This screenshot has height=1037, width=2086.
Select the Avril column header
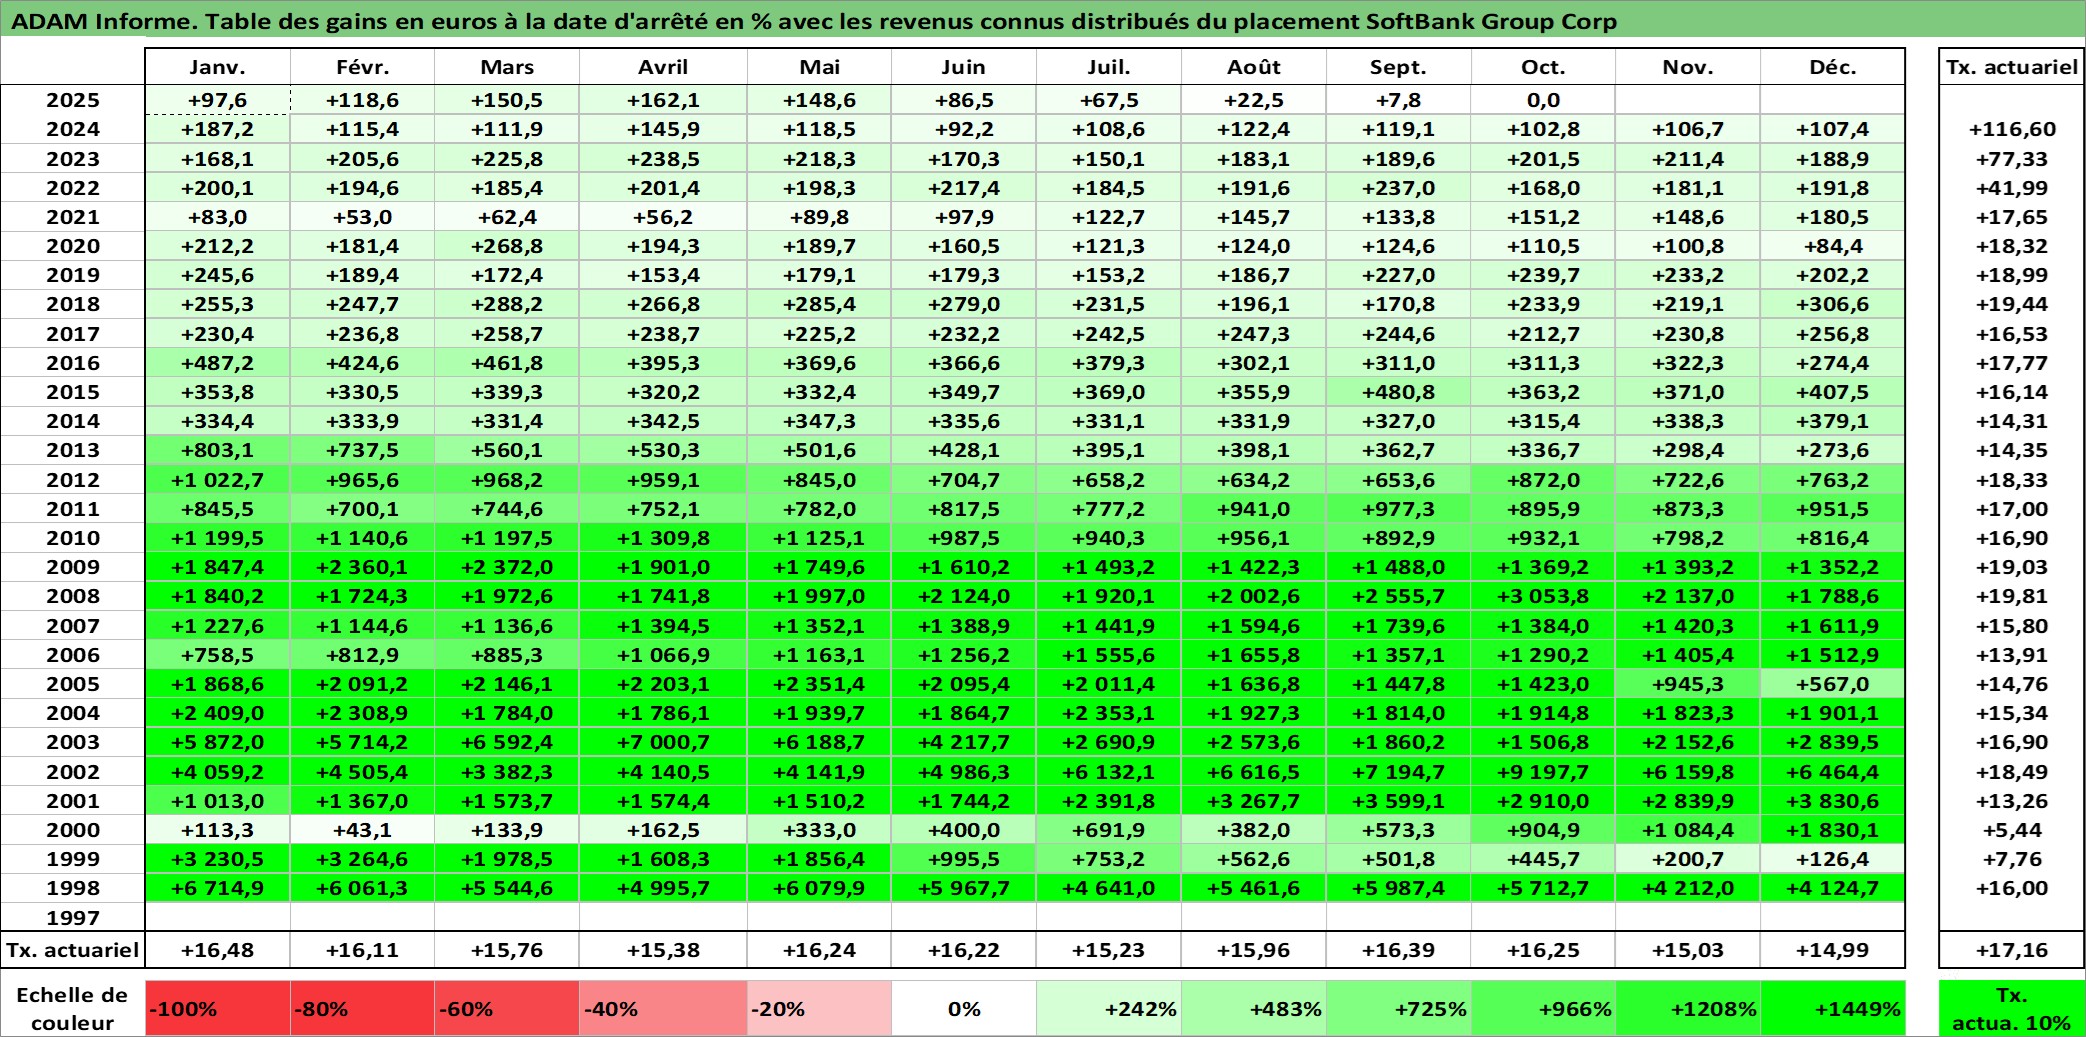(x=663, y=67)
